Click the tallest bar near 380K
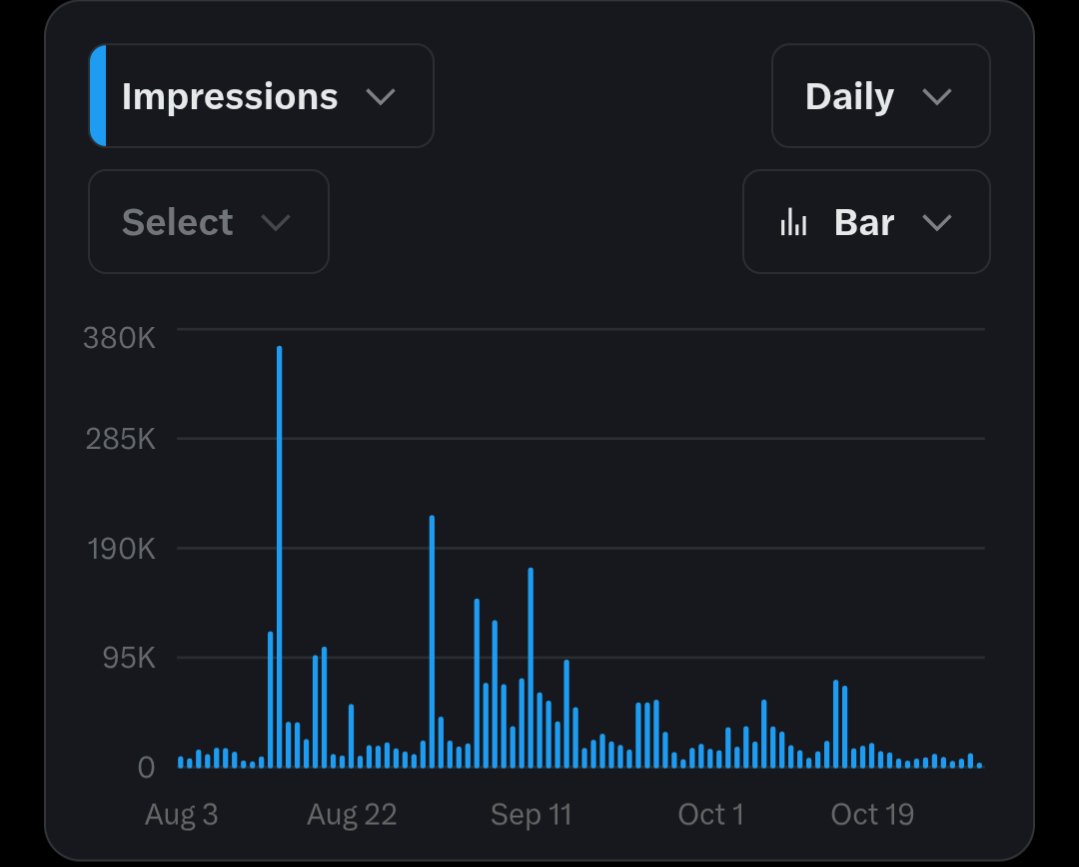 click(x=279, y=557)
